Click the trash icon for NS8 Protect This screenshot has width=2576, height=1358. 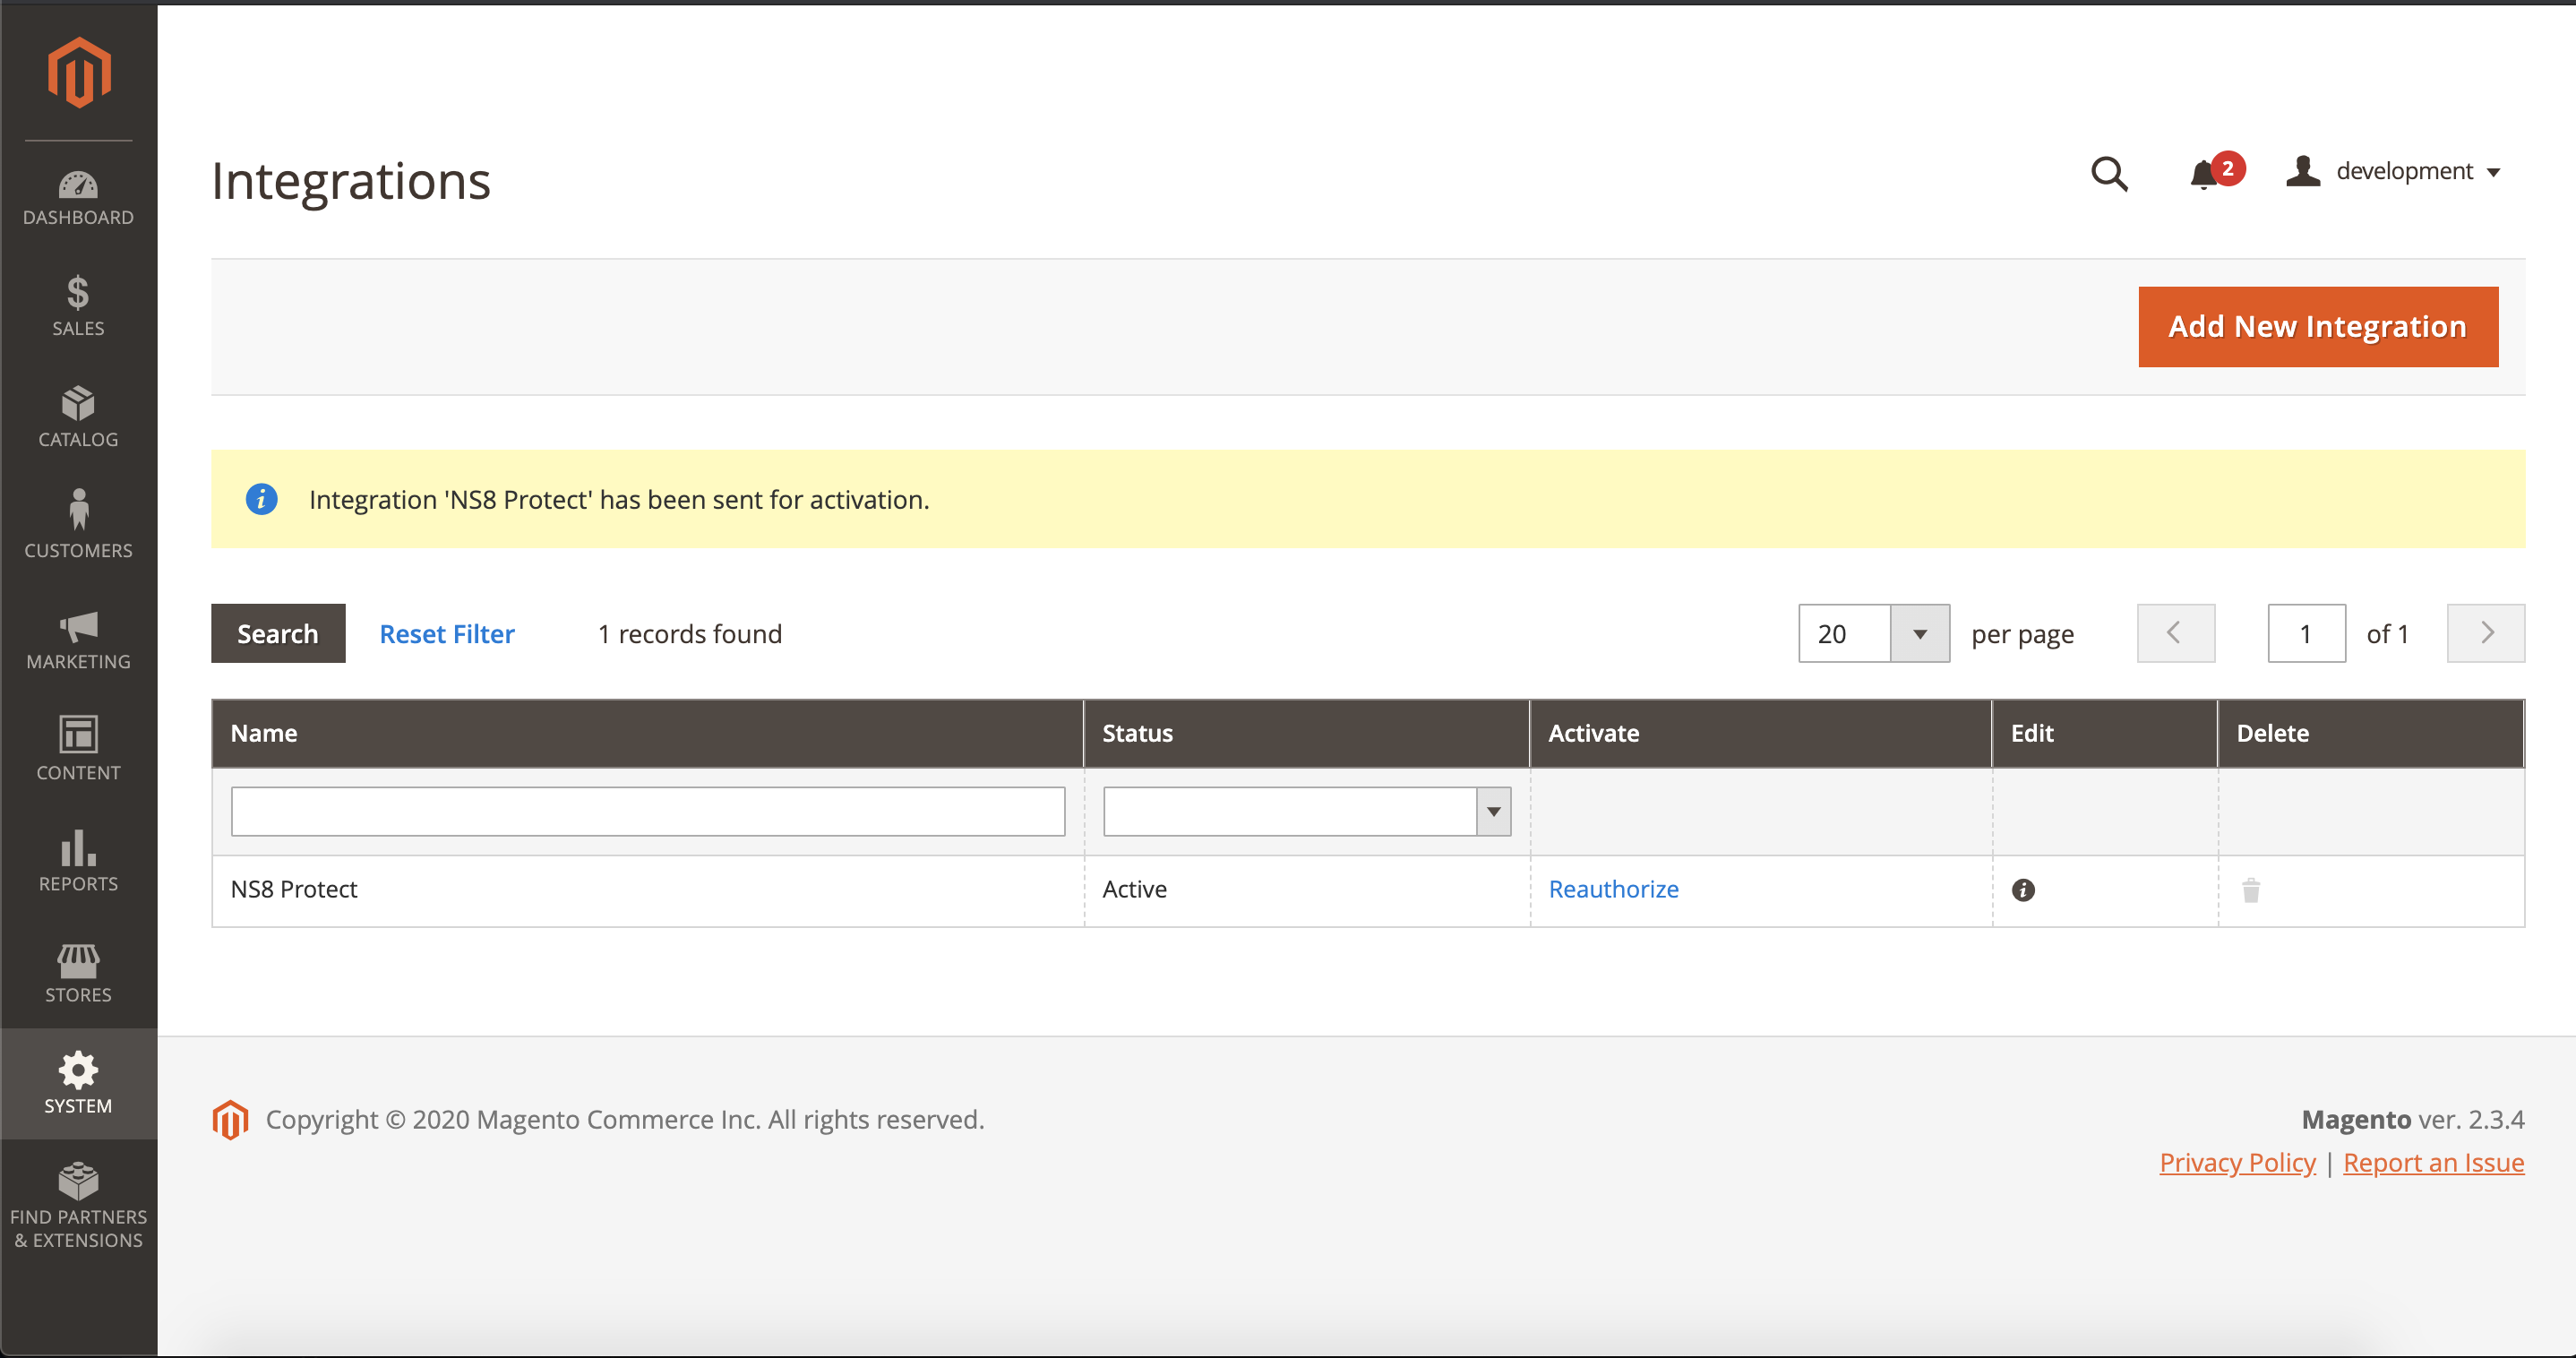pos(2250,890)
